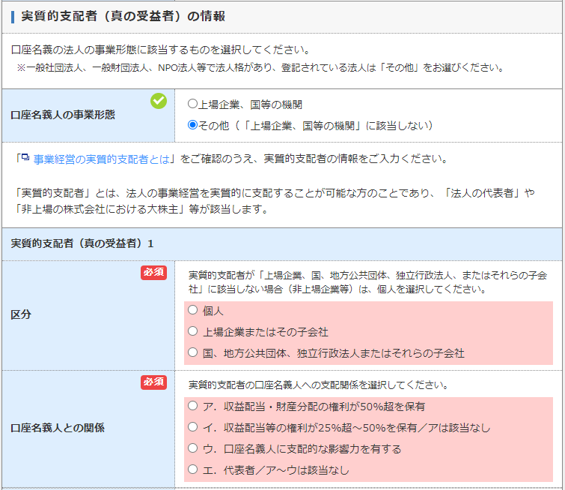Click the blue bar icon beside section heading

click(x=13, y=17)
